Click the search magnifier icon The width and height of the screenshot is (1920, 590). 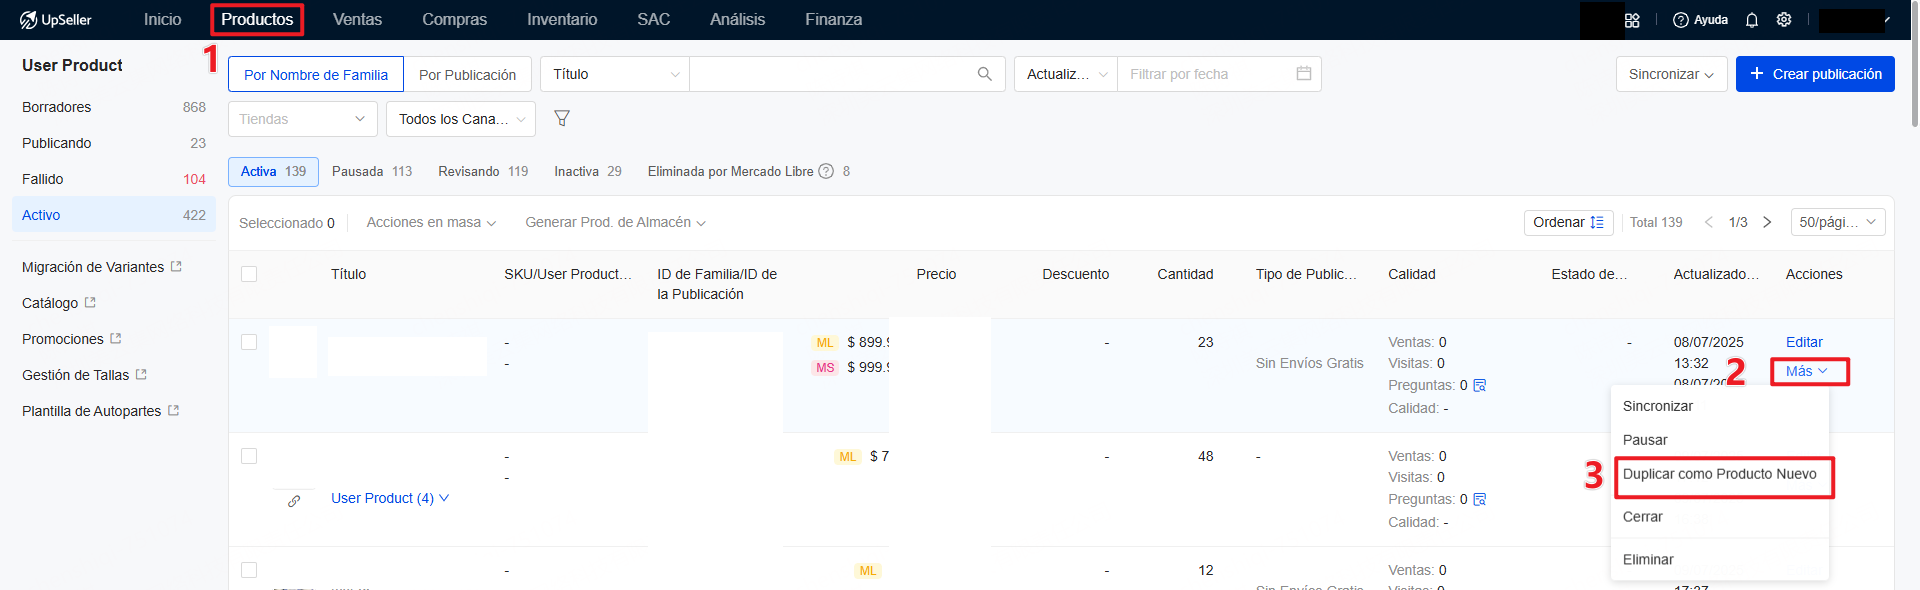[984, 74]
